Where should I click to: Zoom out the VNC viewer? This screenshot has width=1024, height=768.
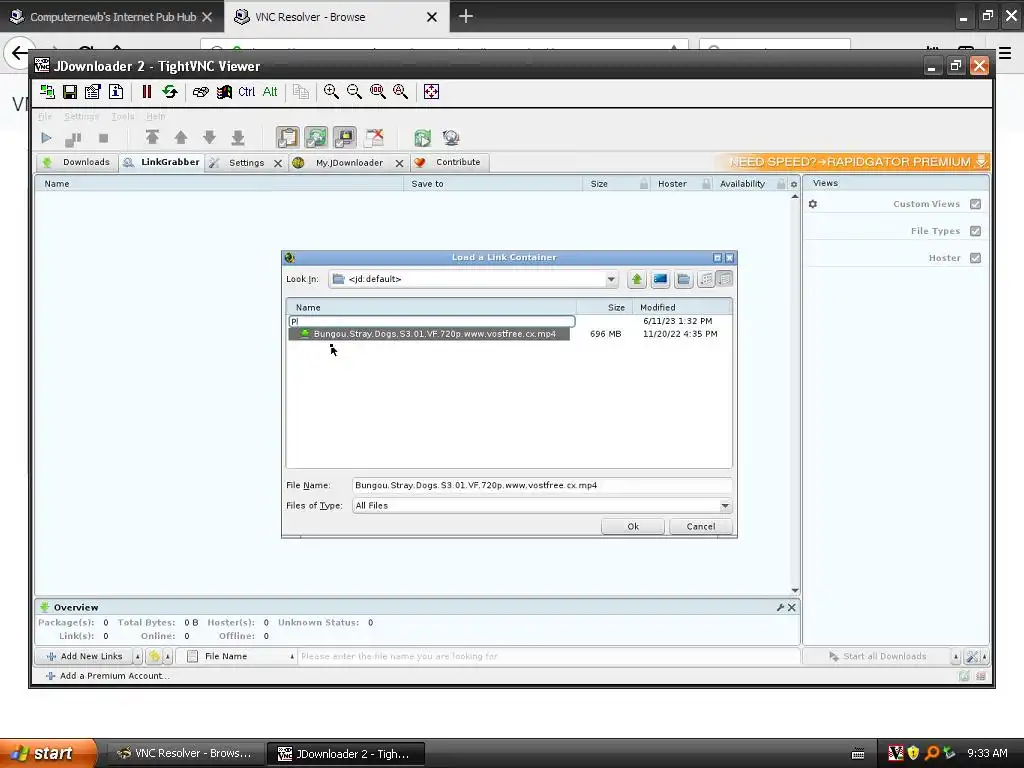click(x=354, y=91)
